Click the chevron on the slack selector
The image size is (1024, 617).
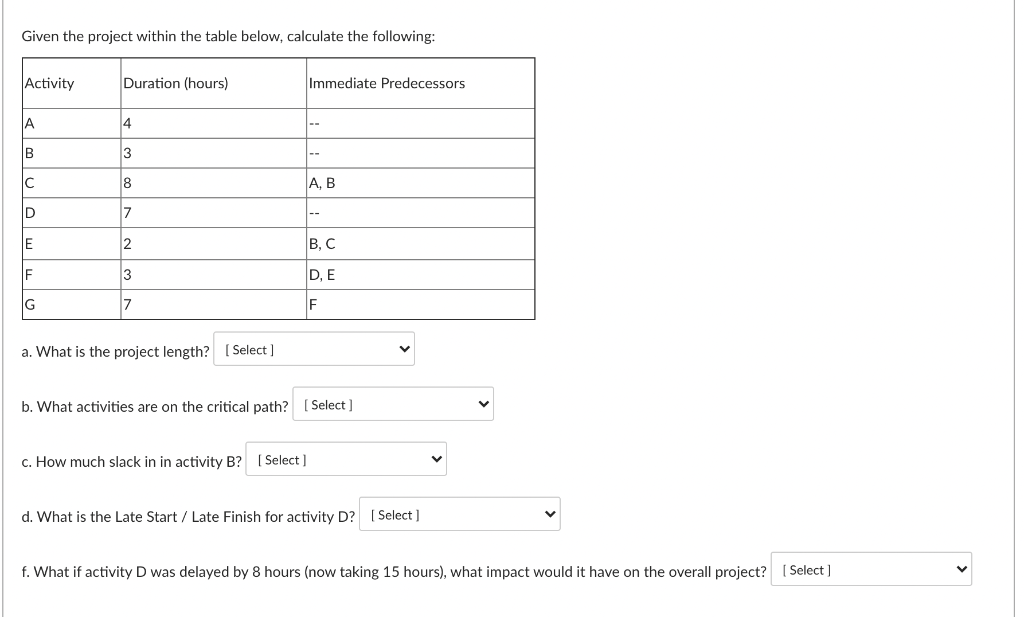(x=435, y=458)
